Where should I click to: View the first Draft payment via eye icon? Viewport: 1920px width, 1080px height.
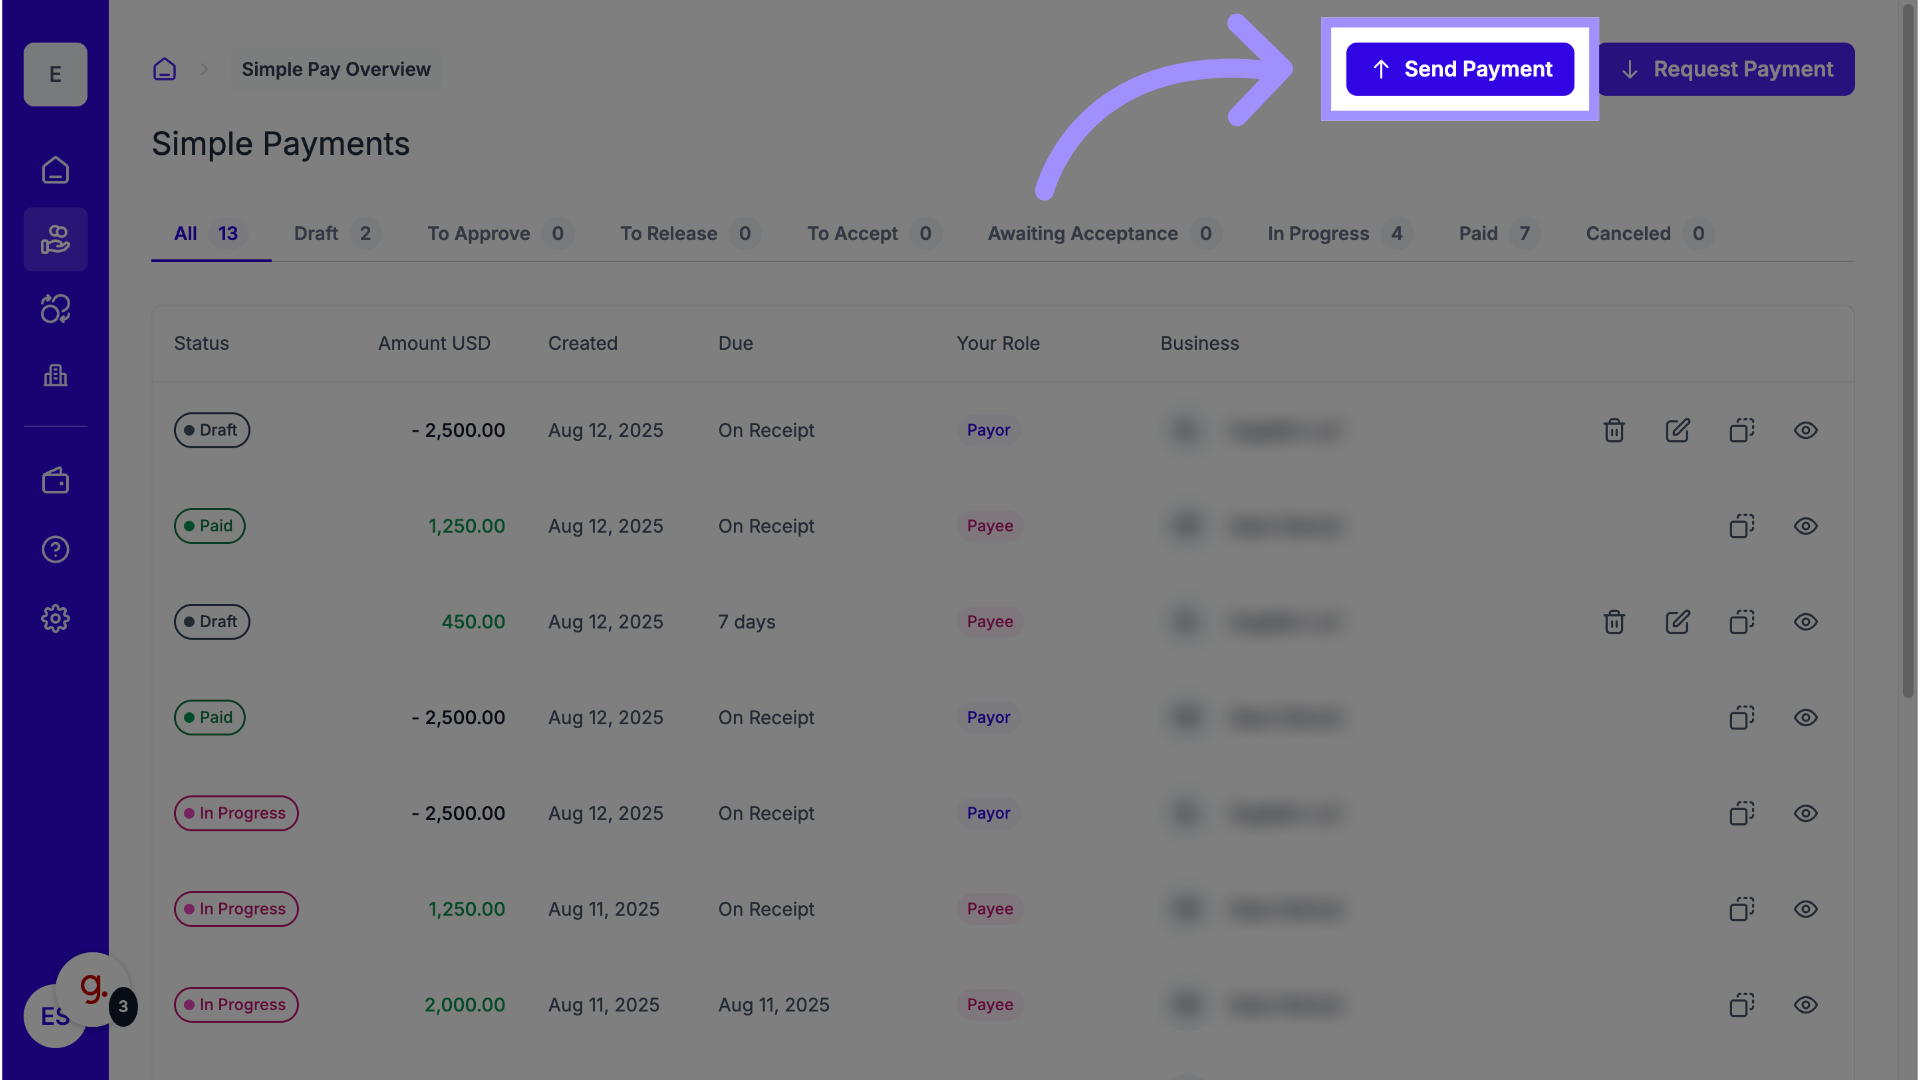coord(1805,430)
